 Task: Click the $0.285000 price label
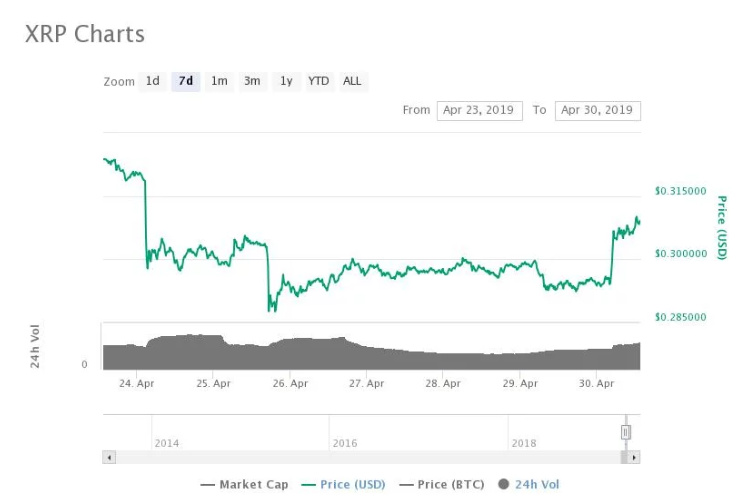[681, 317]
